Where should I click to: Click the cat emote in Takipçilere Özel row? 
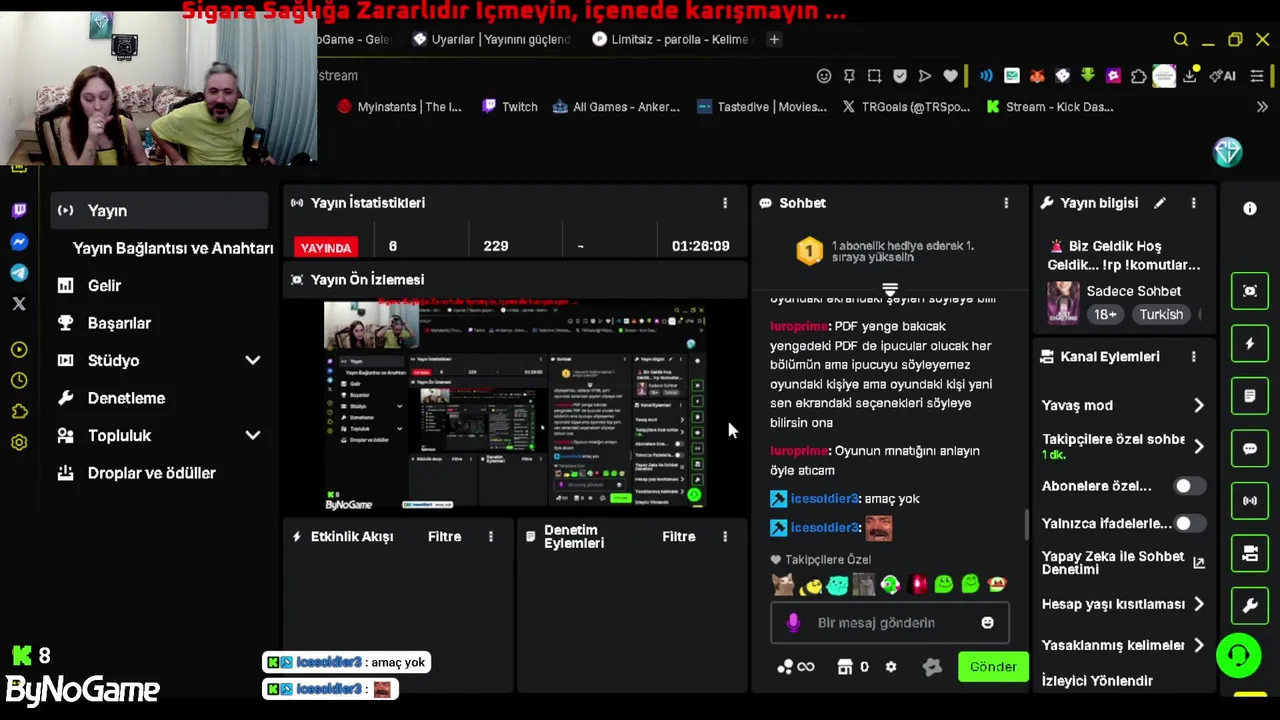click(x=783, y=585)
